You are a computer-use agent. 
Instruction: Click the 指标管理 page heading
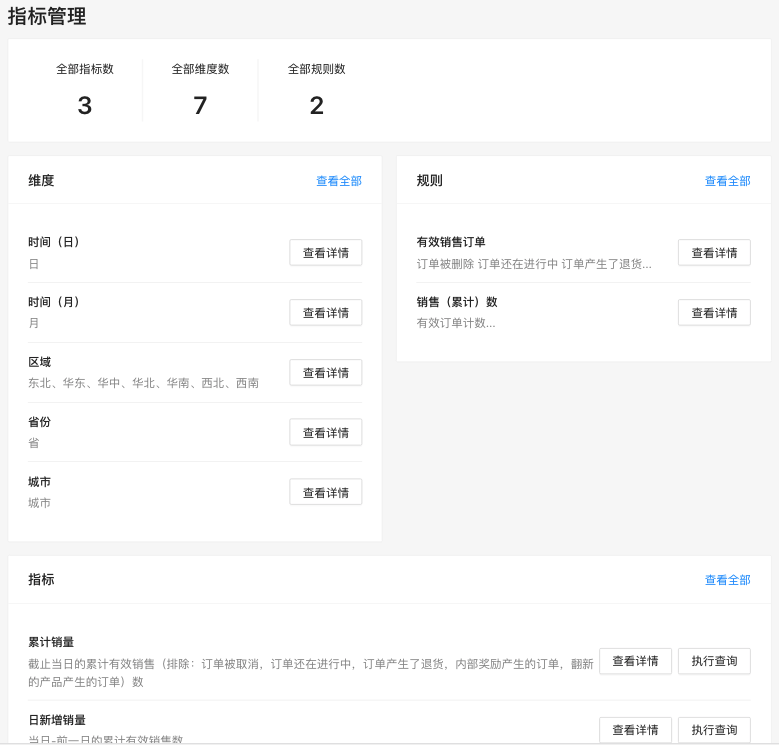click(x=47, y=17)
